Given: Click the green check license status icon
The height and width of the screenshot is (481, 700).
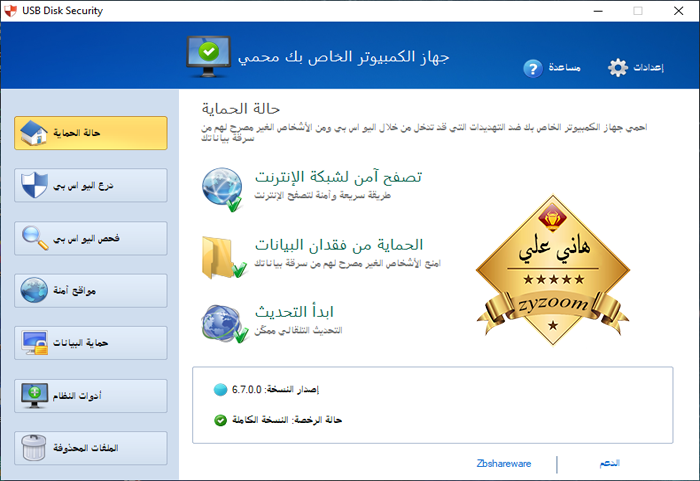Looking at the screenshot, I should (x=221, y=420).
